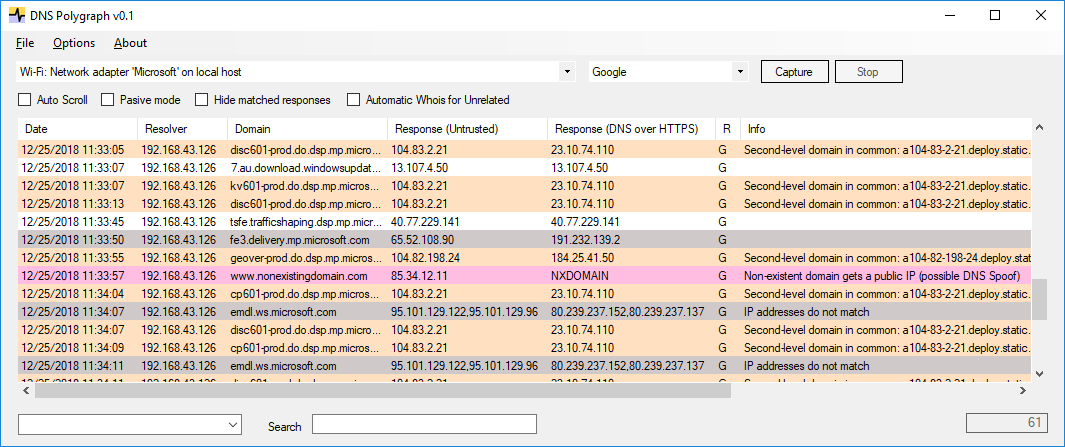Toggle the Pasive mode checkbox
The height and width of the screenshot is (447, 1065).
click(x=109, y=100)
